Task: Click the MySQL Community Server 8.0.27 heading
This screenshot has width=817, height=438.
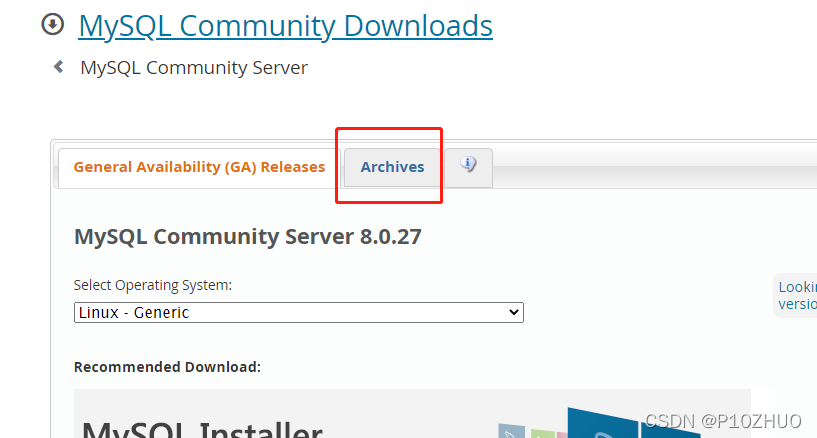Action: tap(247, 236)
